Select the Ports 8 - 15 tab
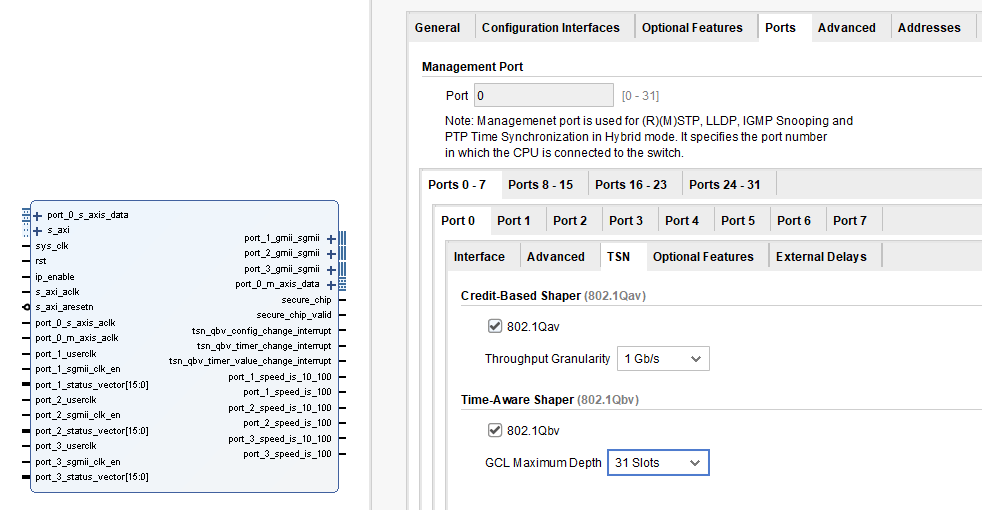The width and height of the screenshot is (982, 510). click(540, 184)
